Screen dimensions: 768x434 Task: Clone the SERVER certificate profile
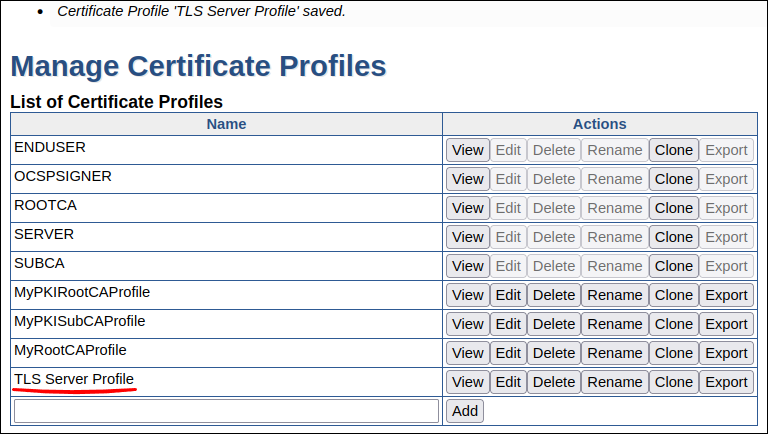pos(673,237)
